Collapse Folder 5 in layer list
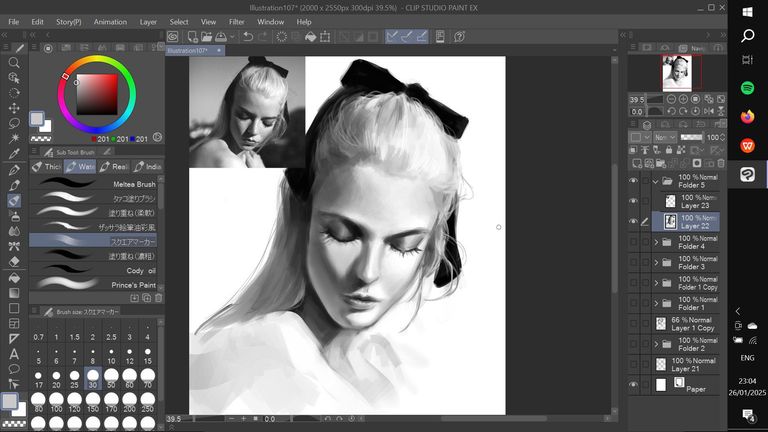This screenshot has width=768, height=432. click(x=655, y=181)
